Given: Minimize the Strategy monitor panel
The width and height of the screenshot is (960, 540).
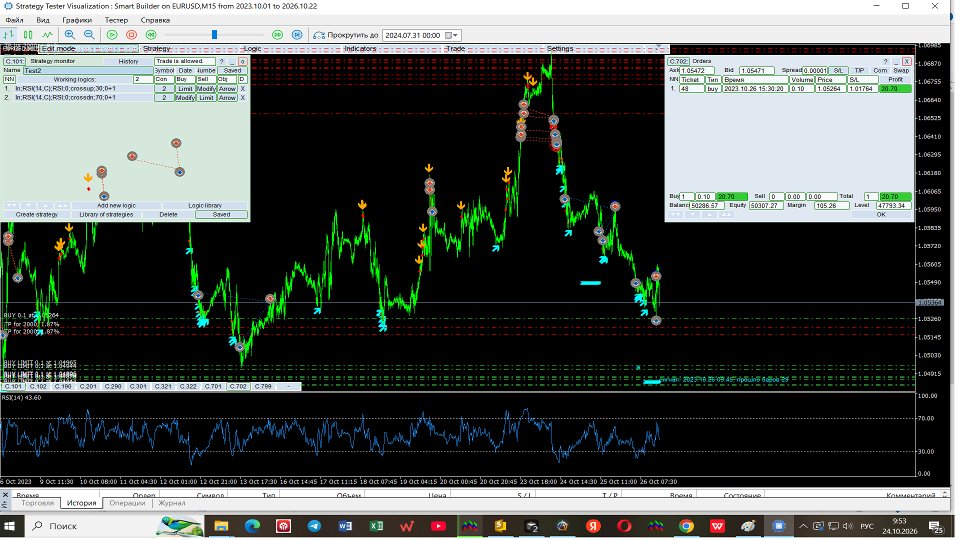Looking at the screenshot, I should point(232,61).
